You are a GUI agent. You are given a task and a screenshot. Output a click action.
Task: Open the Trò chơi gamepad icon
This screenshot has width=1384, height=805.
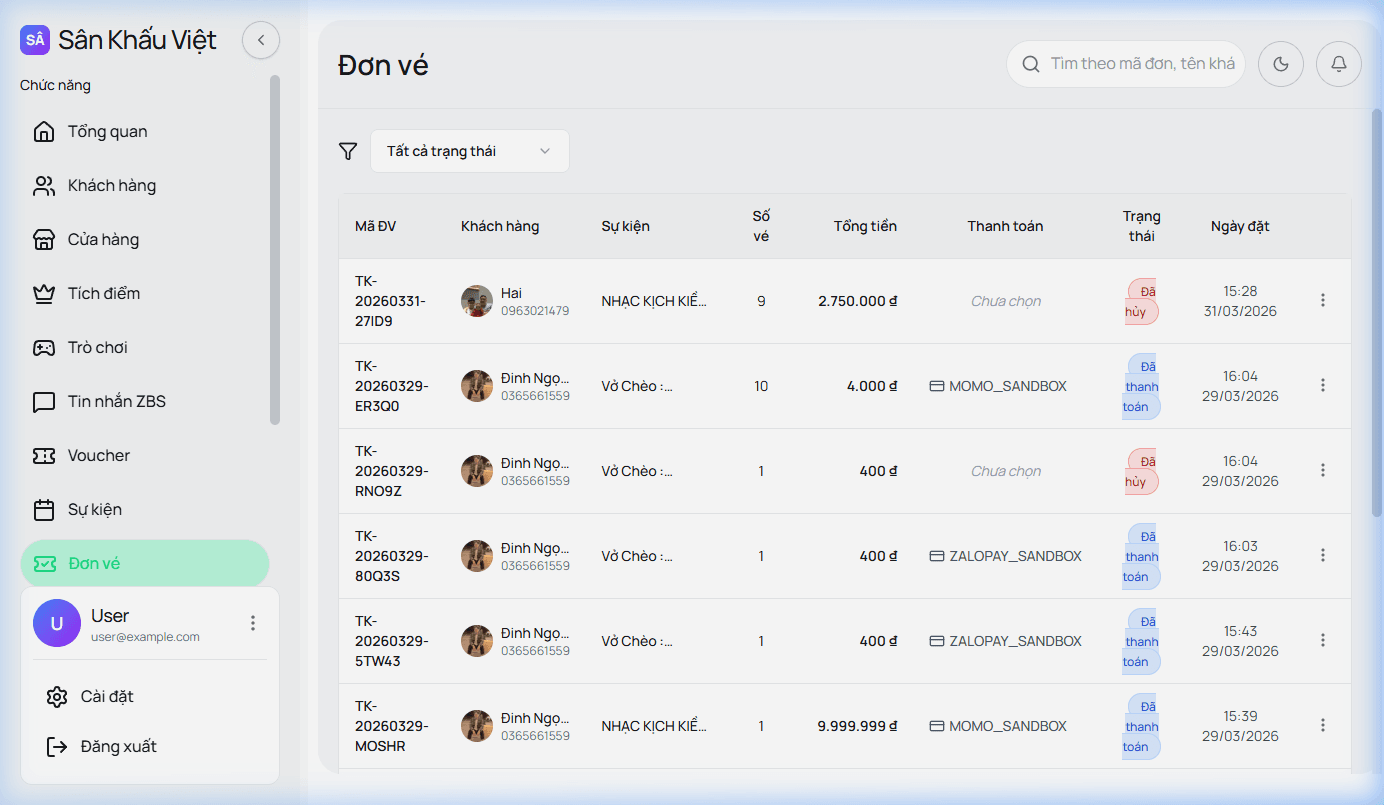(x=44, y=348)
